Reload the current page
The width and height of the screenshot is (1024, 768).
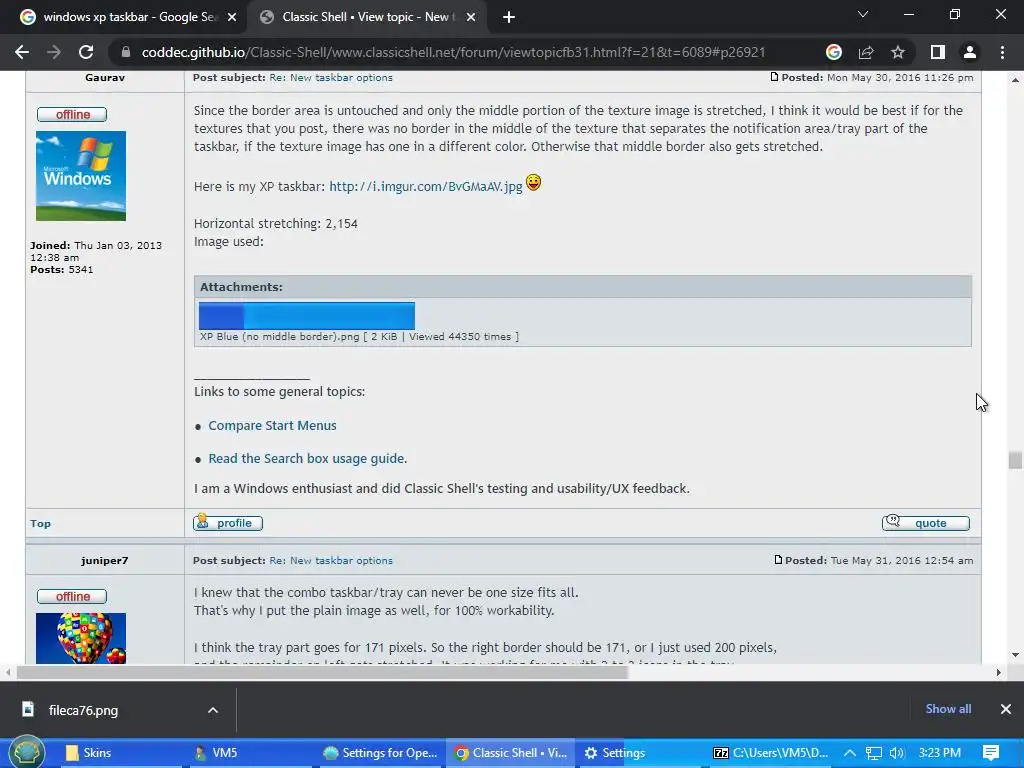coord(86,52)
